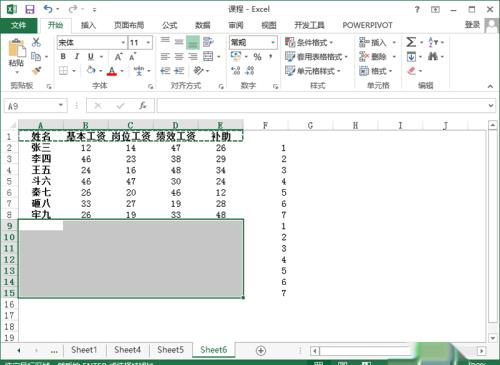
Task: Select the Format Painter brush icon
Action: click(x=37, y=71)
